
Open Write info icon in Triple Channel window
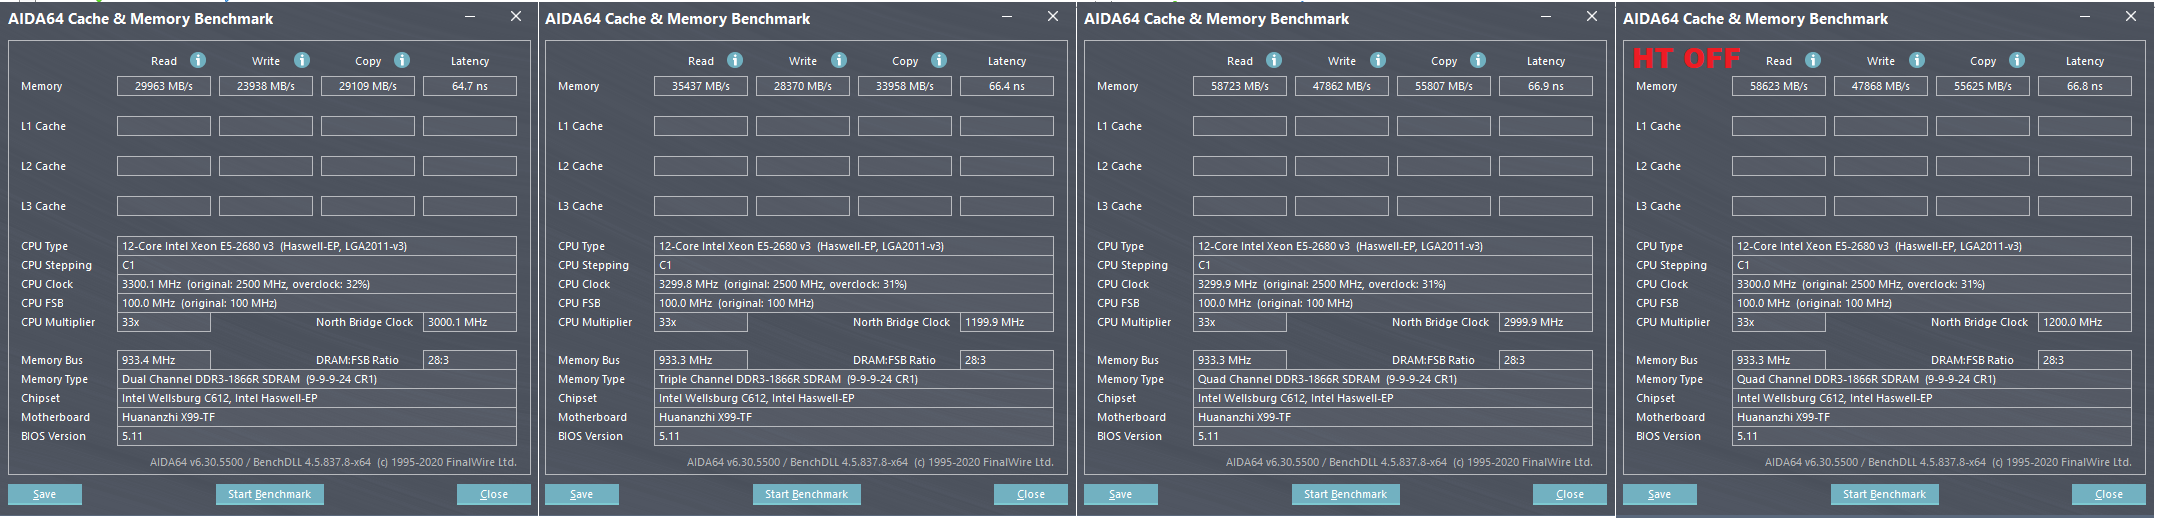click(839, 60)
